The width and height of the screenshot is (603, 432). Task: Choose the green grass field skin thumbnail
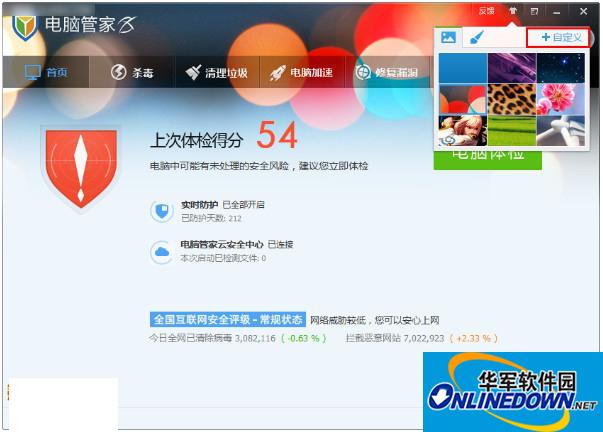[512, 131]
